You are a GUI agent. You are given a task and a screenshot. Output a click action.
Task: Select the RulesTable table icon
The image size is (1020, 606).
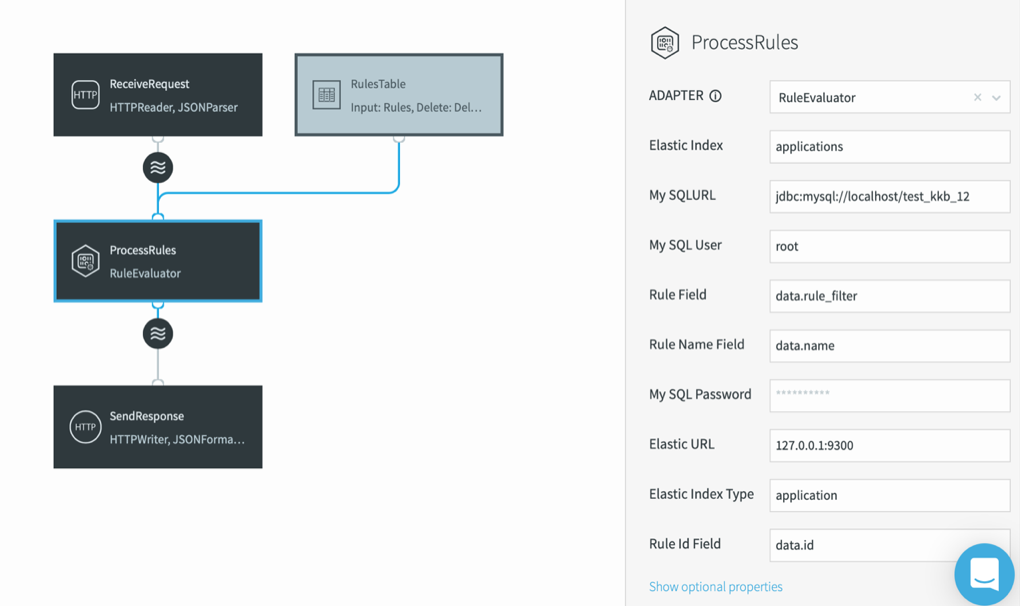point(327,95)
